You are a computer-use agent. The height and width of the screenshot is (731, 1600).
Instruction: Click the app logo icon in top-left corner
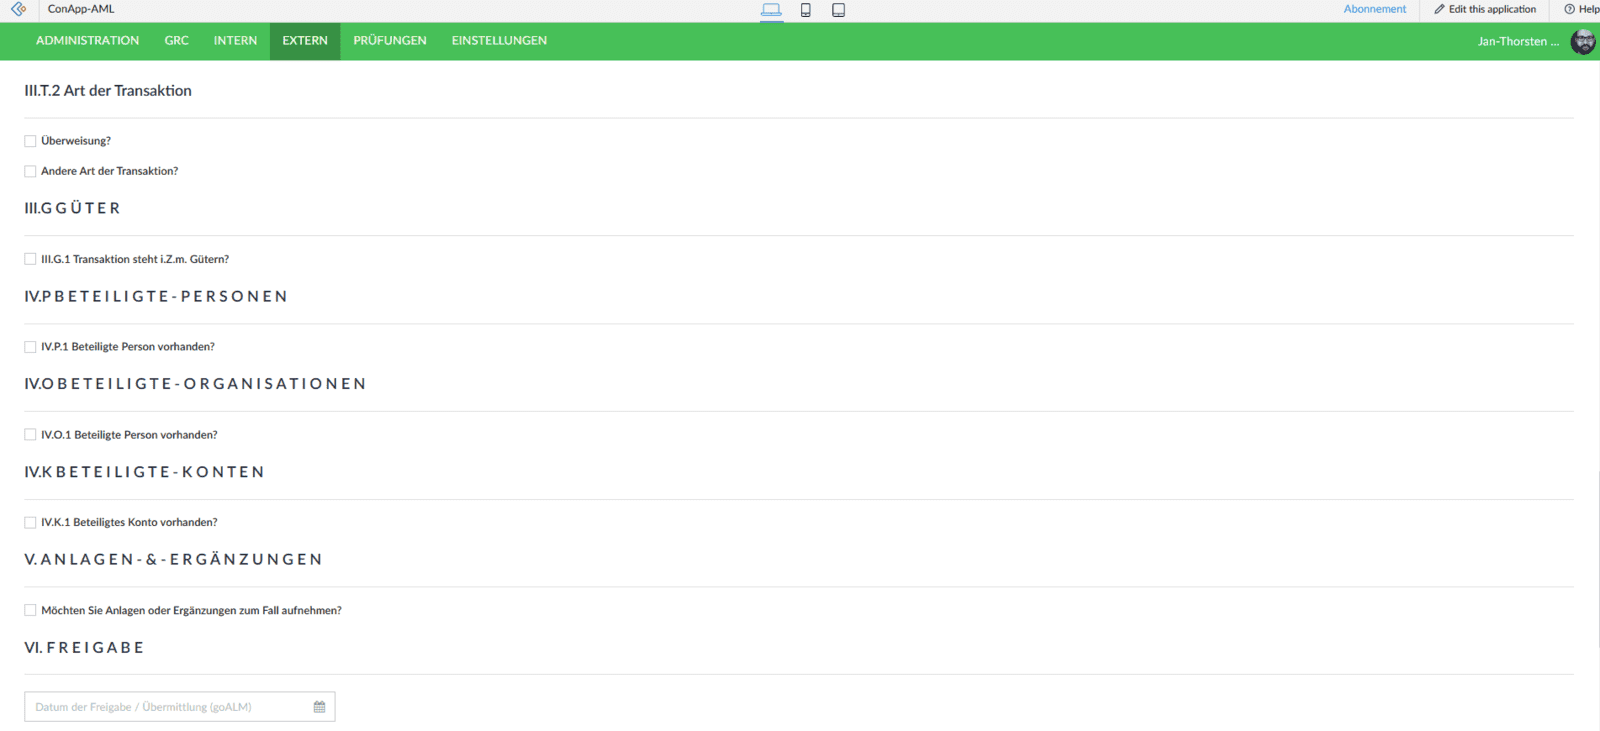pyautogui.click(x=19, y=9)
